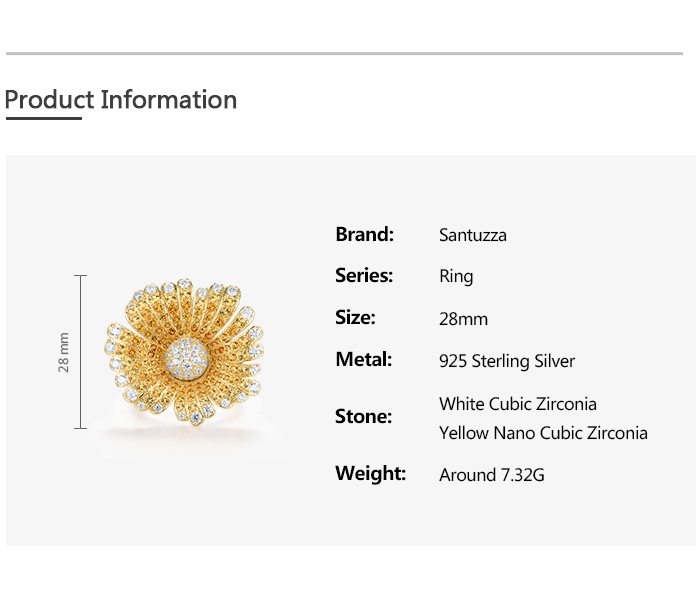Click the White Cubic Zirconia text
Screen dimensions: 700x607
(x=518, y=404)
